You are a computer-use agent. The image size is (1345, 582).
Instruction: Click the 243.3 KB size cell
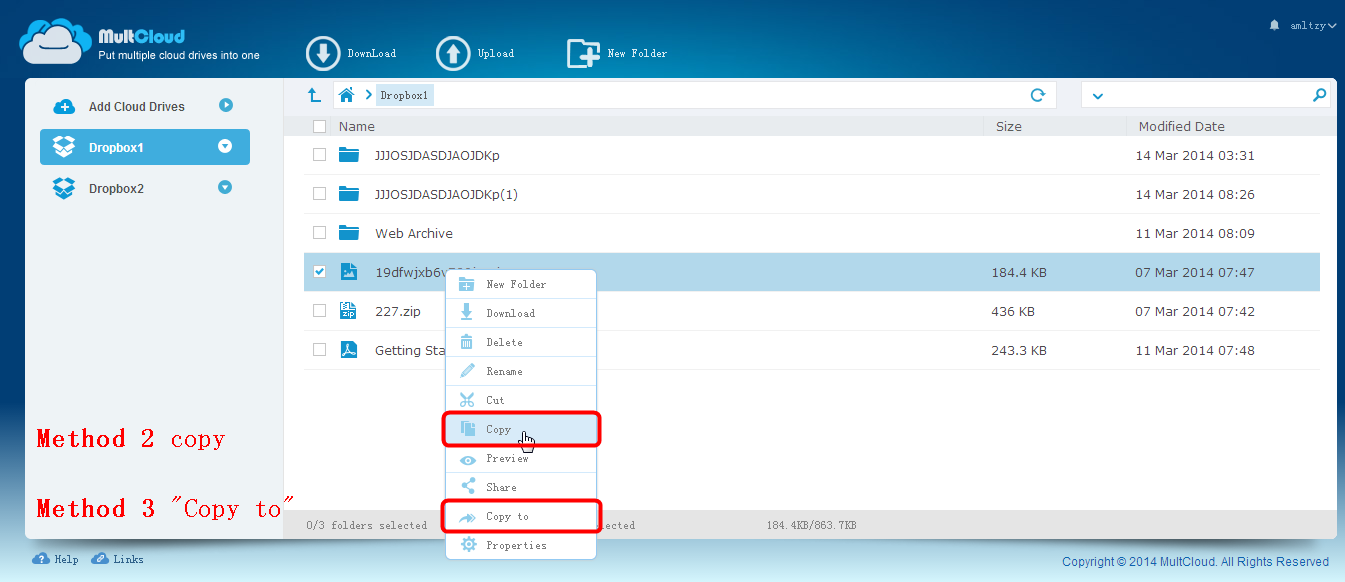coord(1019,350)
